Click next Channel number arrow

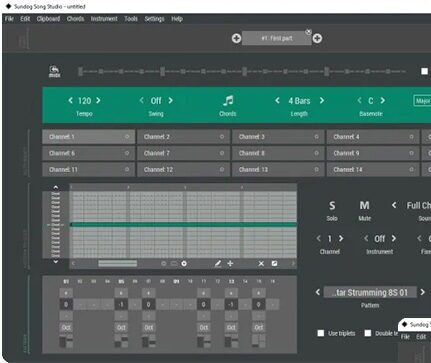pos(341,238)
